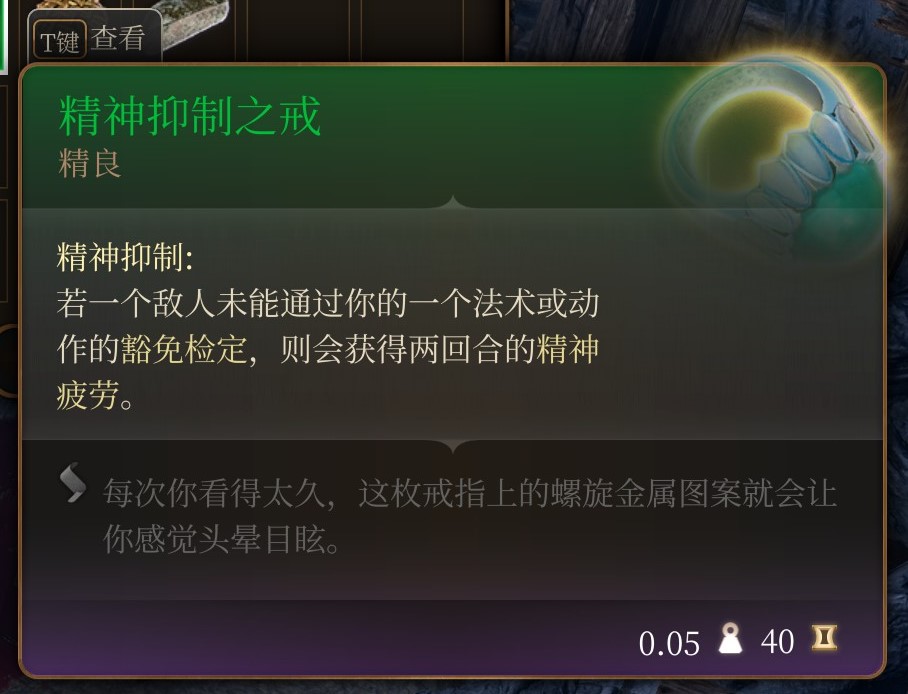Click the divider notch above lore text
The image size is (908, 694).
[x=453, y=445]
